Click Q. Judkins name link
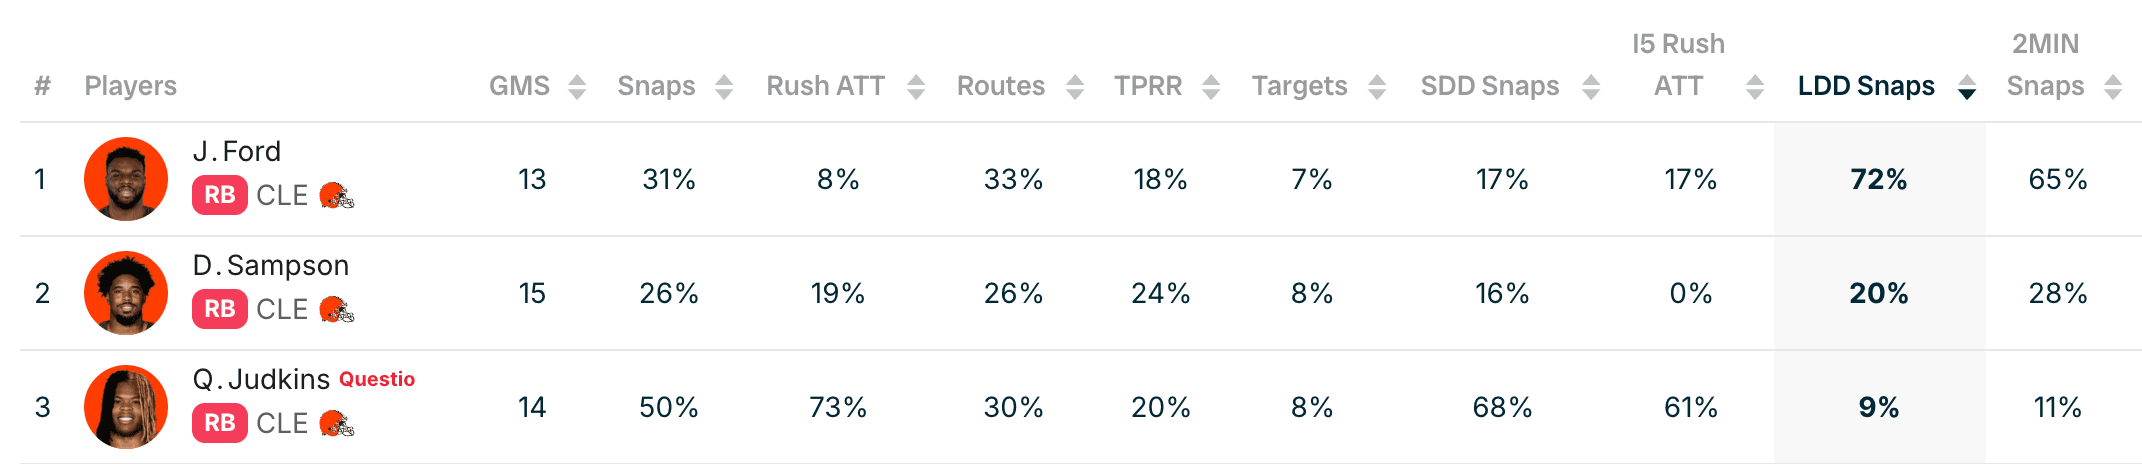The image size is (2142, 464). 261,379
